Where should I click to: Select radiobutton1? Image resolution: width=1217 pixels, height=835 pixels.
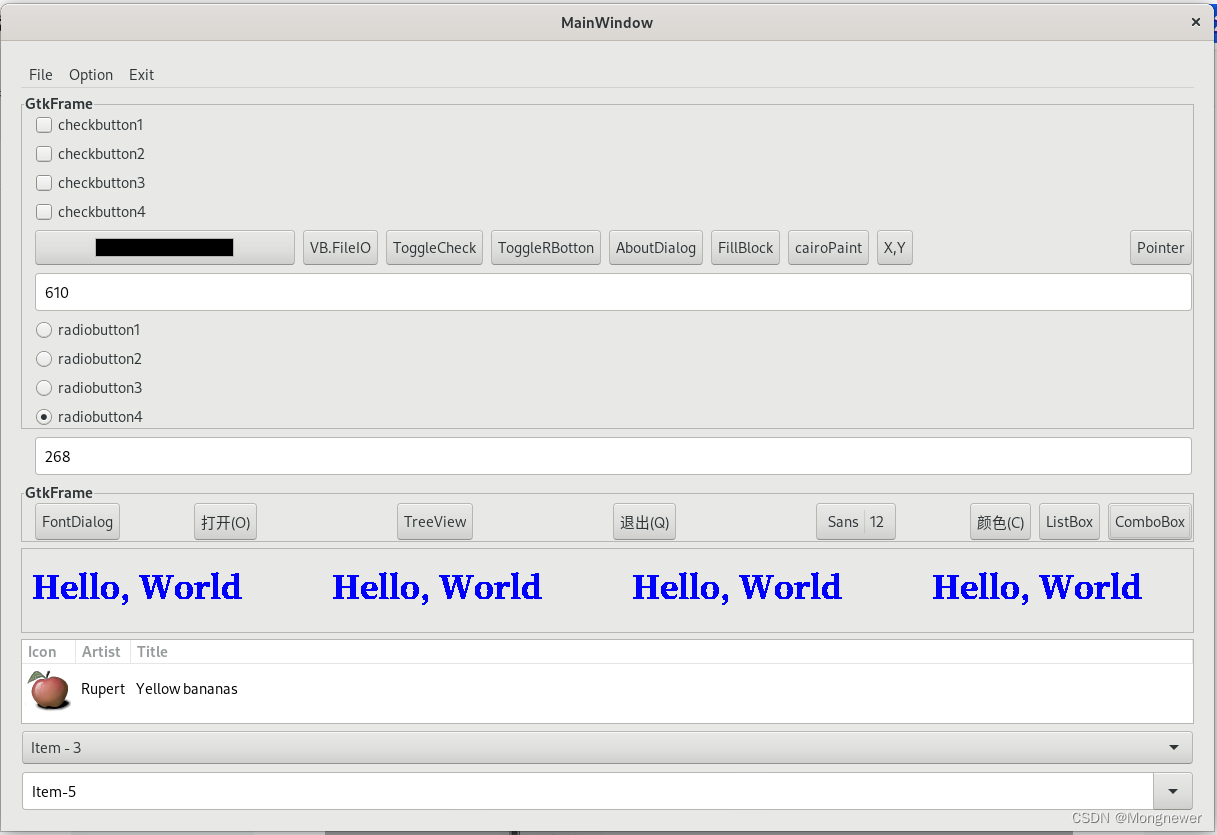pos(44,329)
